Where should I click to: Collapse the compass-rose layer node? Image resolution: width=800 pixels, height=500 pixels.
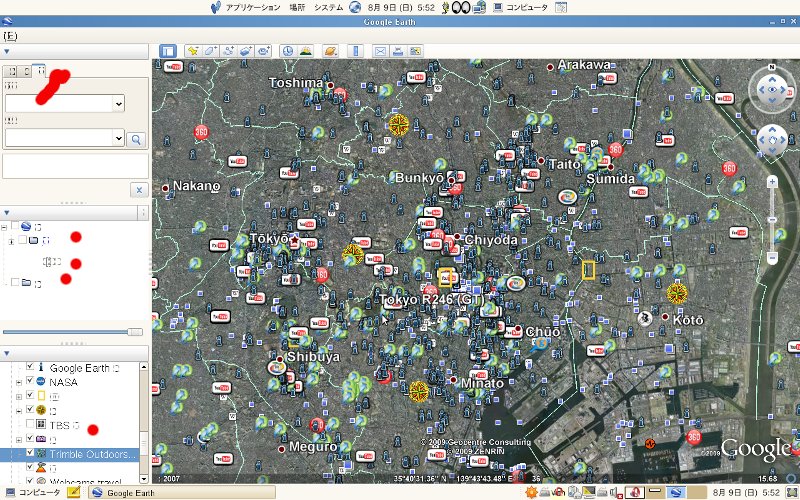pos(19,410)
